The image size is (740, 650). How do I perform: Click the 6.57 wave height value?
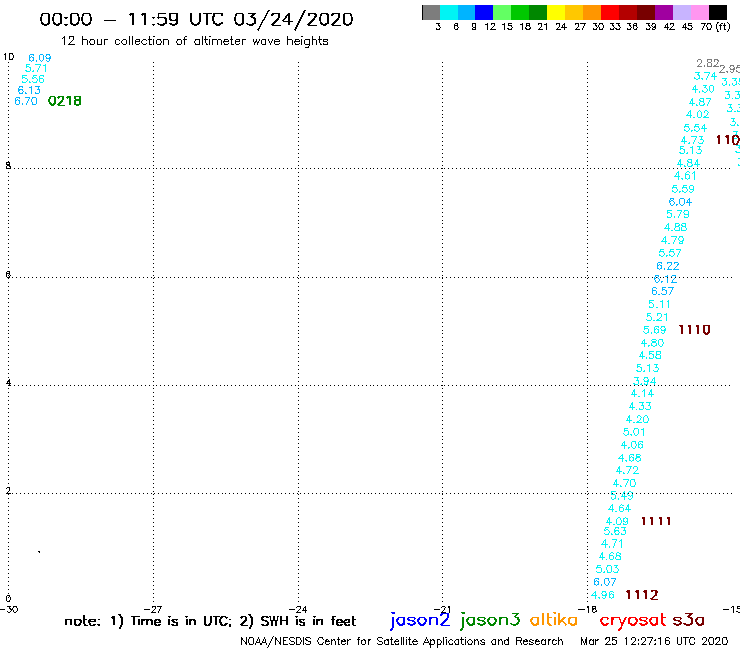click(663, 291)
